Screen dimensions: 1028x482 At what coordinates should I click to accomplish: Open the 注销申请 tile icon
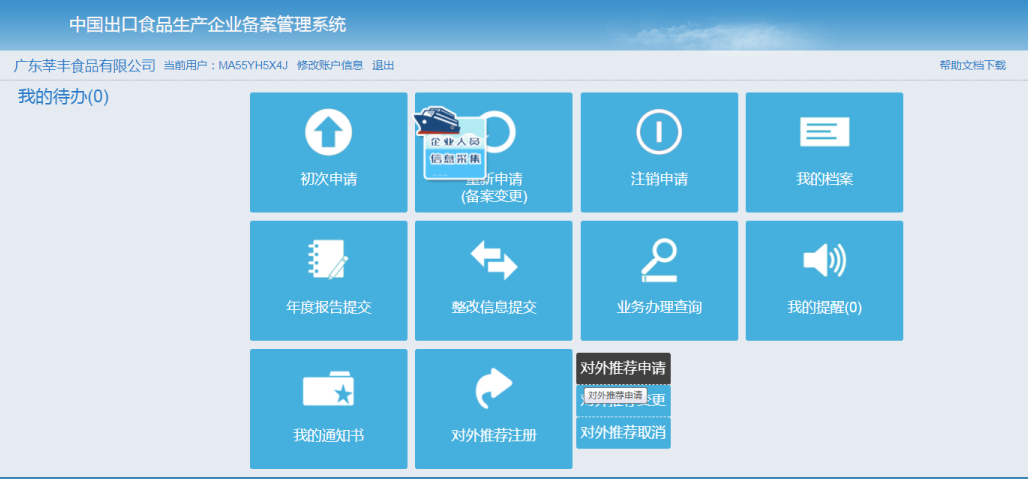659,134
